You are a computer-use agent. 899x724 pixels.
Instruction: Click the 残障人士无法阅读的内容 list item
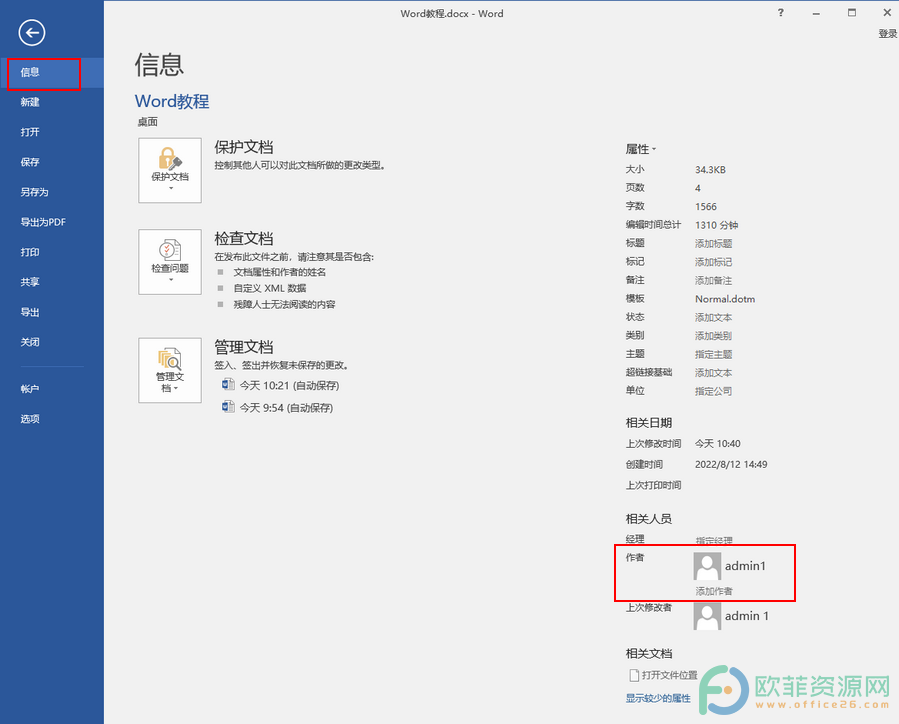[284, 304]
